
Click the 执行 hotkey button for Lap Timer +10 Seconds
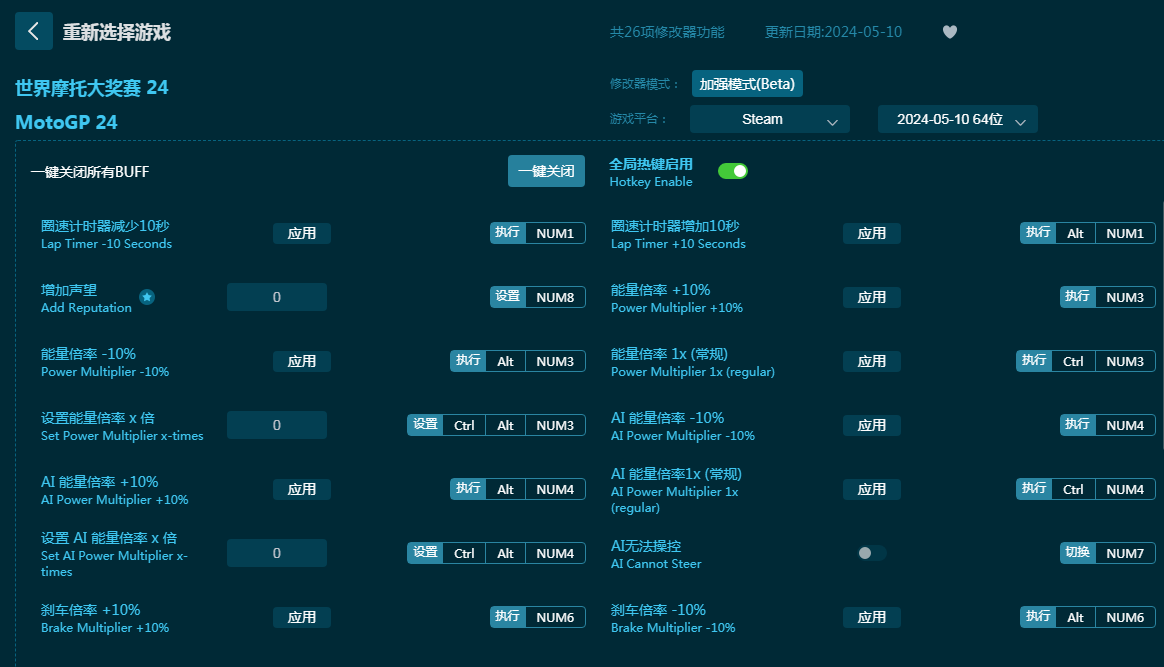pos(1038,233)
